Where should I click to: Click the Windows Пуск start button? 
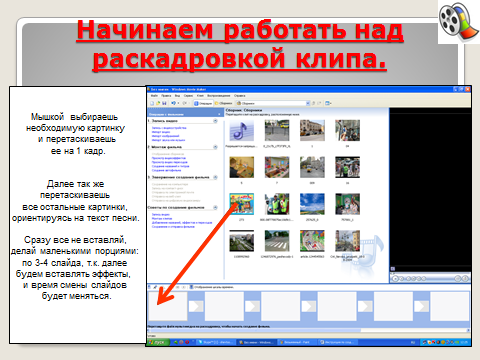157,342
